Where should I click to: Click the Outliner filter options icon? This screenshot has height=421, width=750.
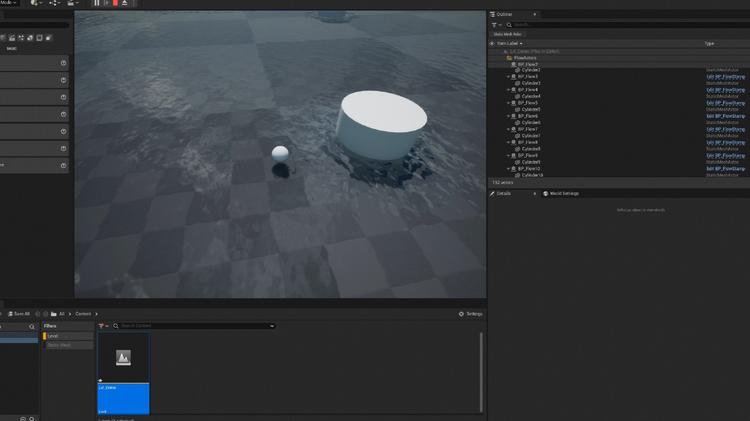tap(496, 25)
